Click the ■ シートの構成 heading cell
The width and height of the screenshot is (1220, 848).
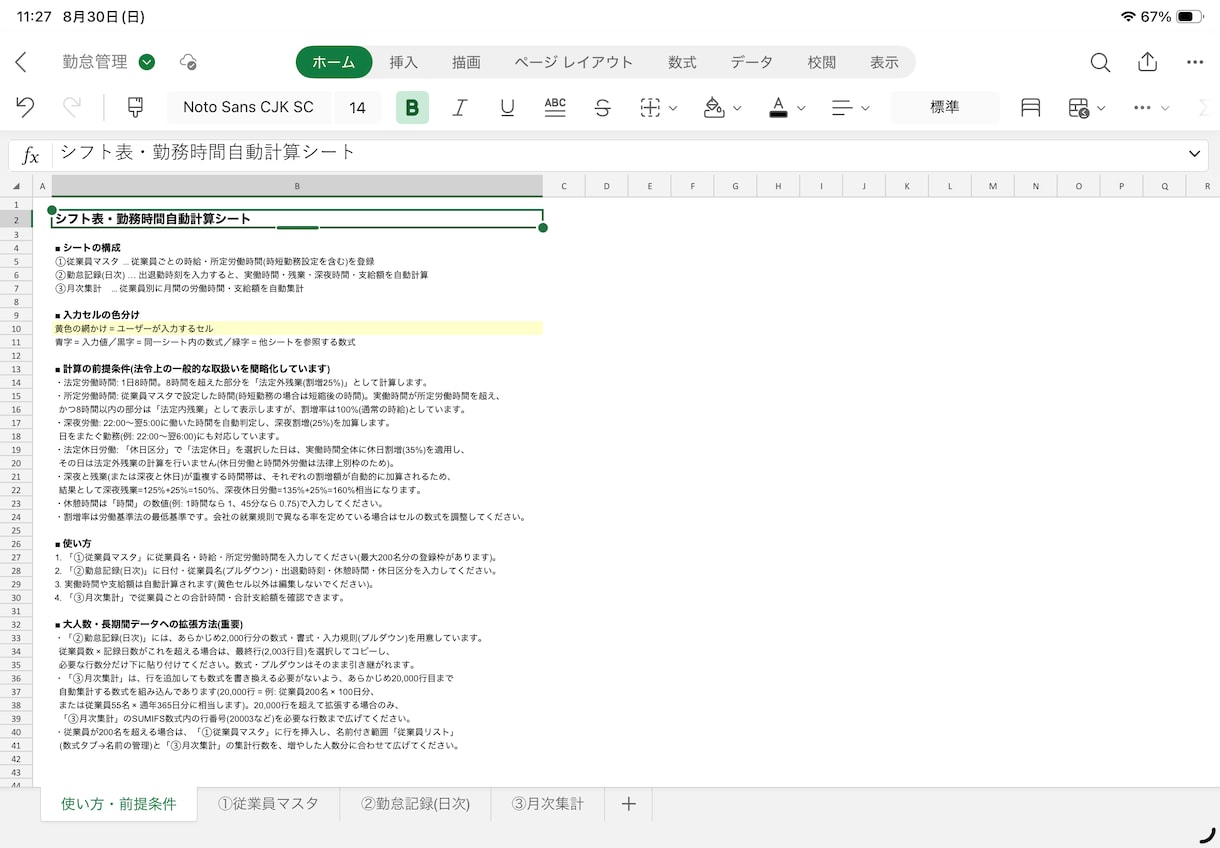point(297,247)
